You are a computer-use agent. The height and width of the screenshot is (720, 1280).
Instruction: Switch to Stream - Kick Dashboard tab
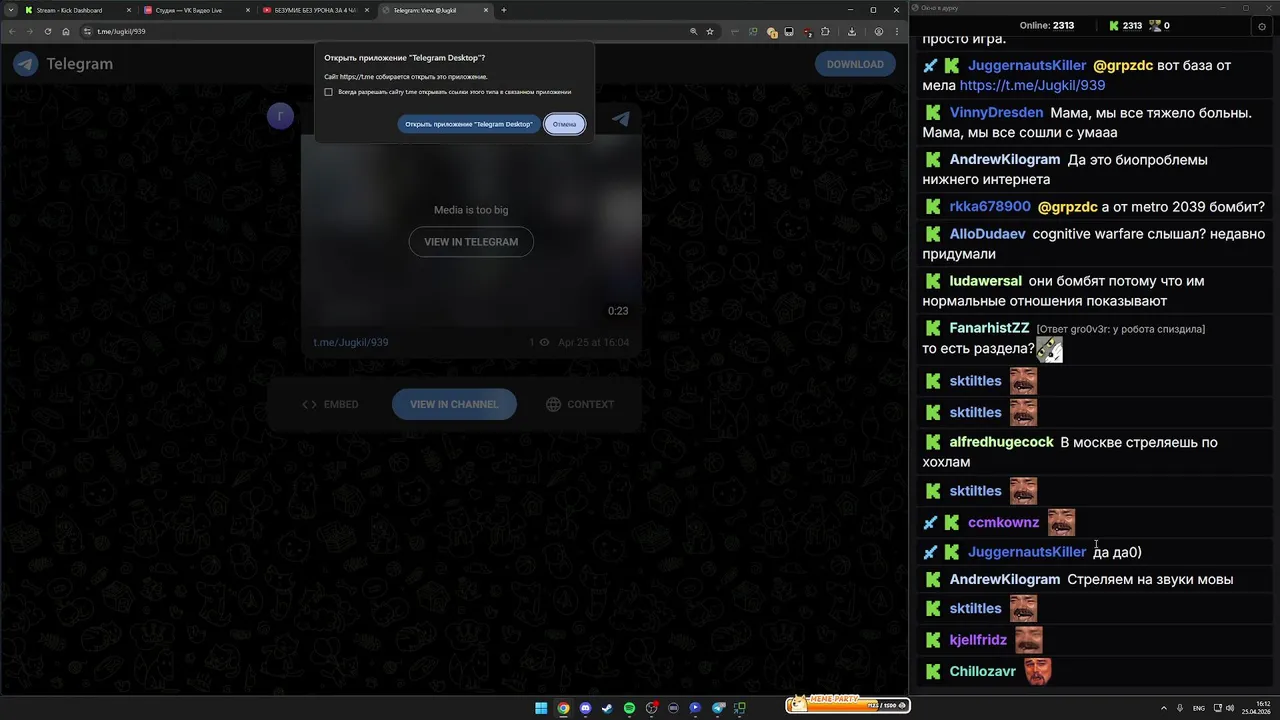click(x=78, y=10)
